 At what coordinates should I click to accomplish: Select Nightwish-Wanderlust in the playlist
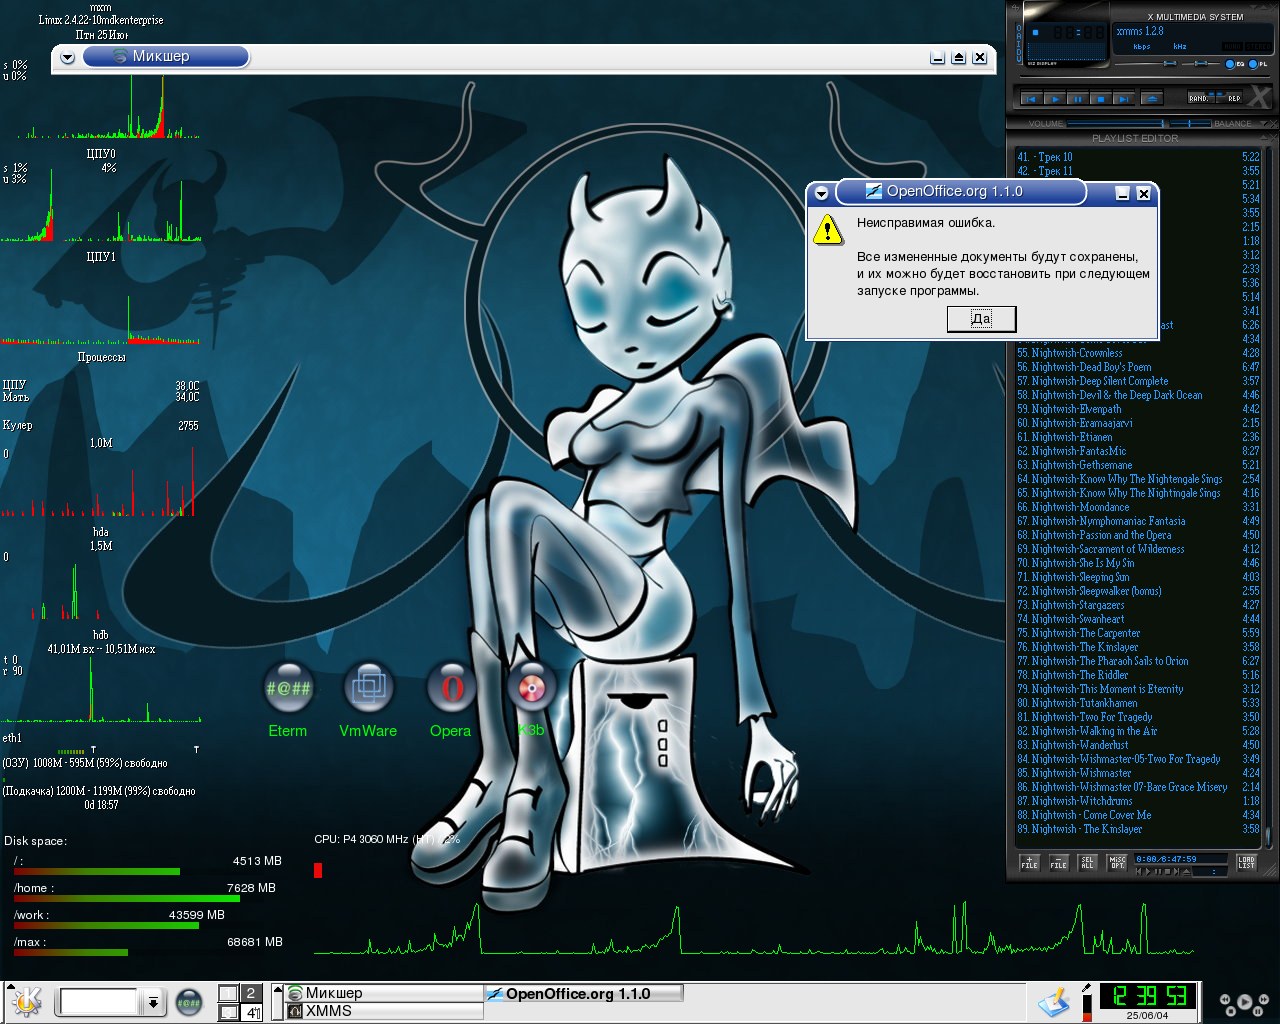1138,745
